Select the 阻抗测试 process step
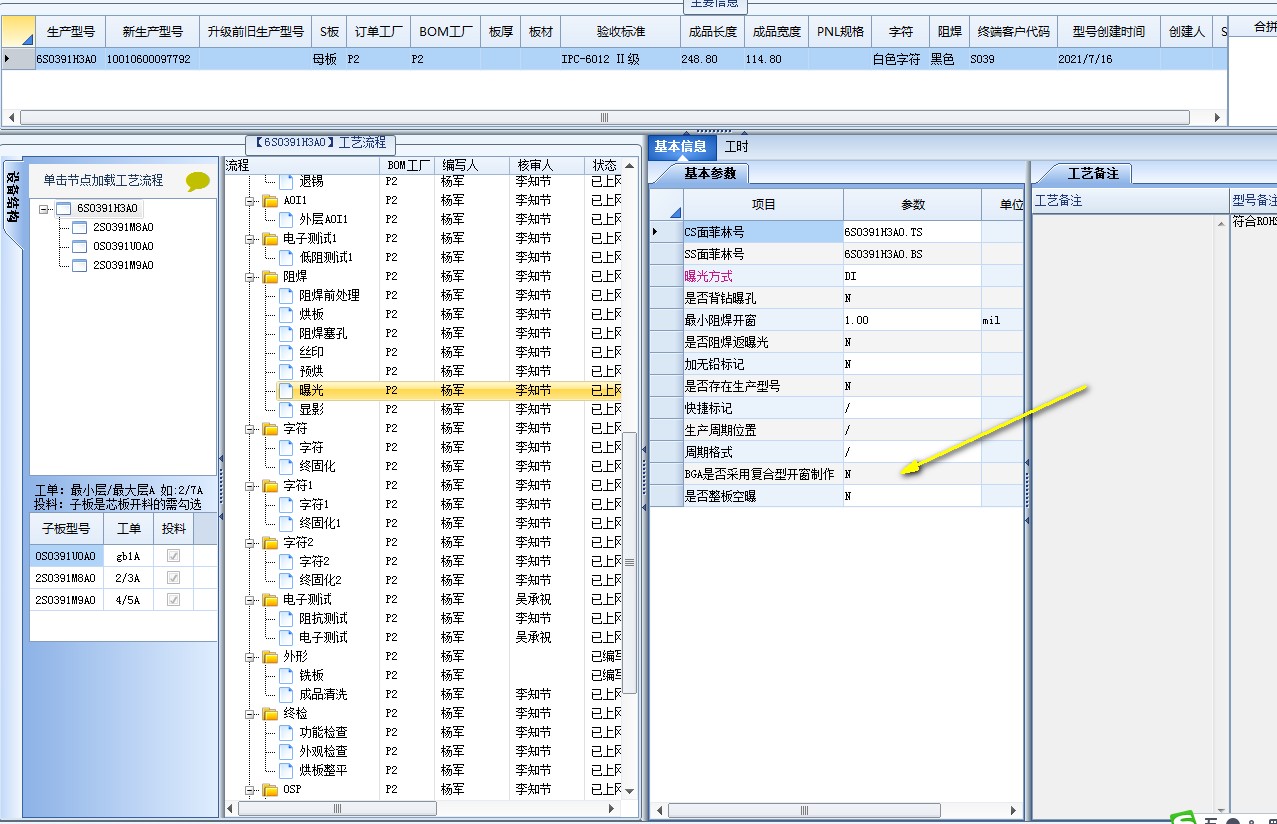 (x=323, y=618)
